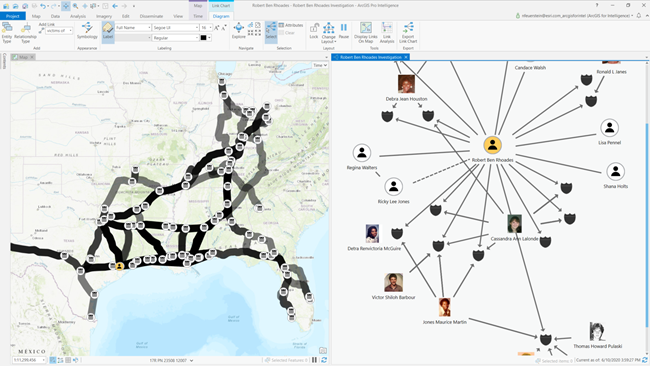Increase label font size icon
This screenshot has height=366, width=650.
(x=216, y=27)
